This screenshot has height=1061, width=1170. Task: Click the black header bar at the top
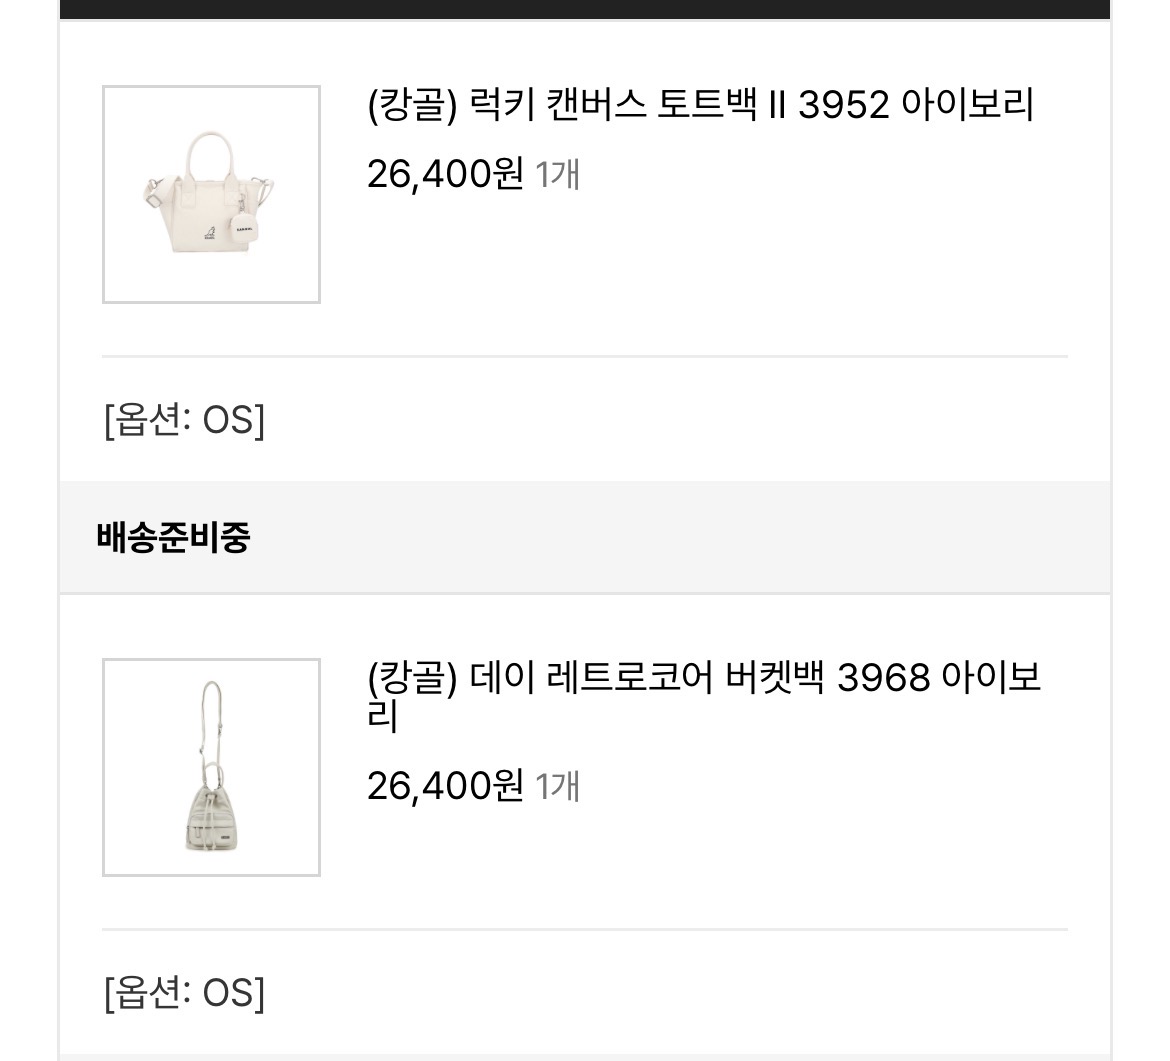pyautogui.click(x=585, y=9)
